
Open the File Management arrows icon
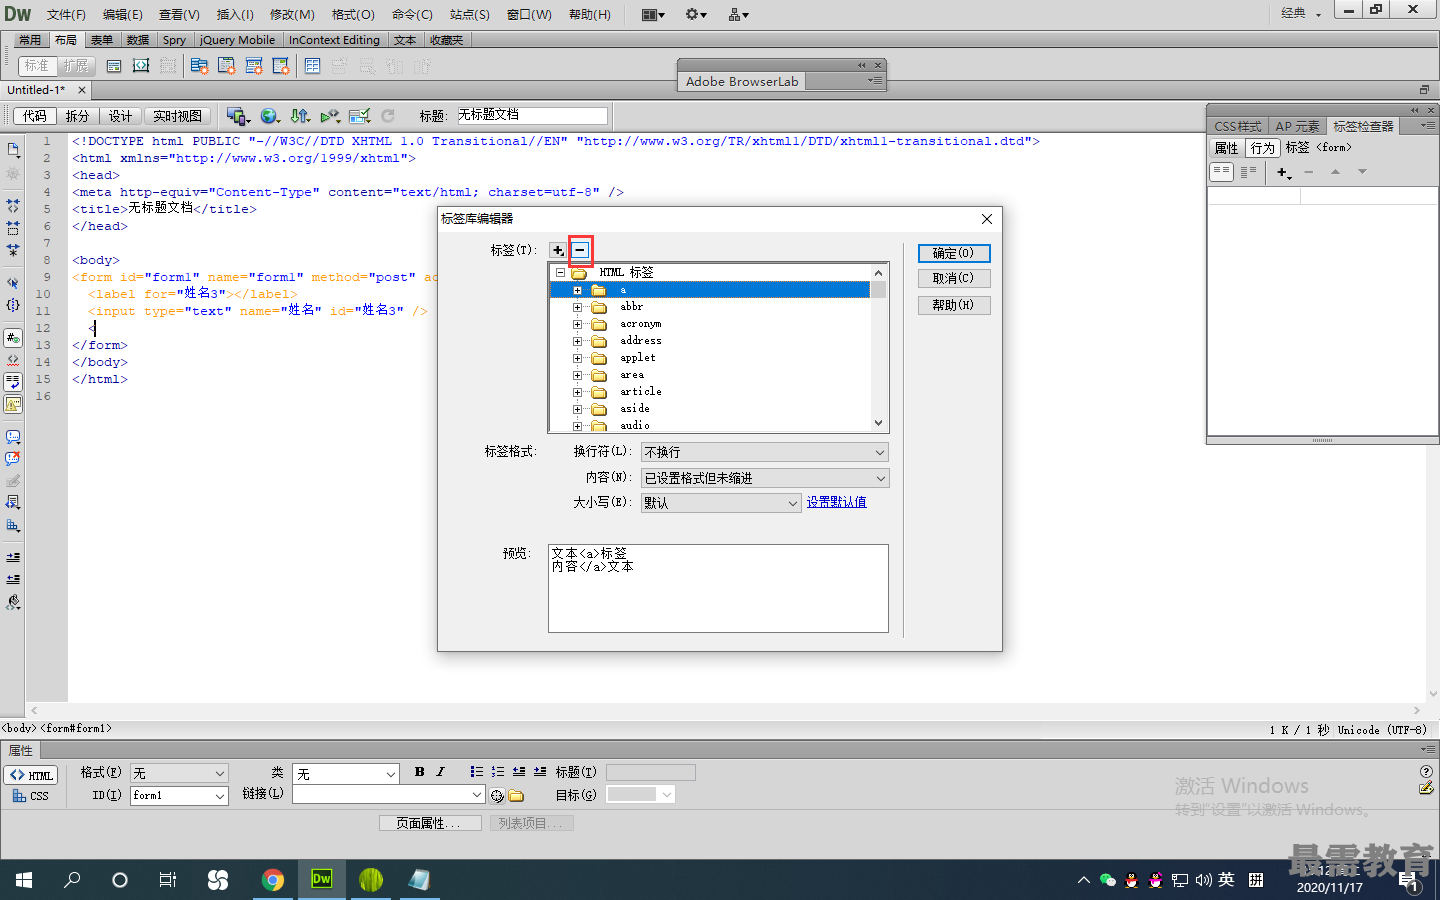(300, 116)
